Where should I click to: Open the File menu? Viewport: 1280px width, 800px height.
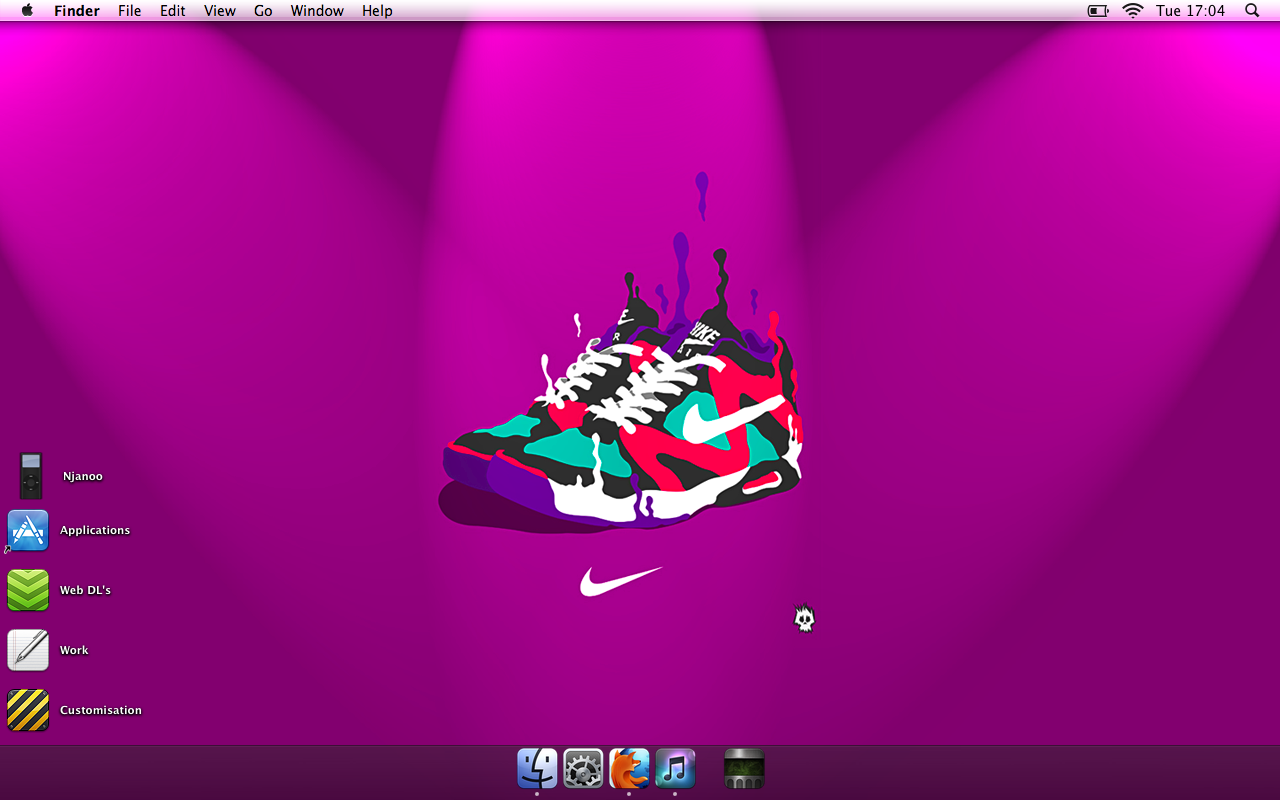click(x=129, y=11)
